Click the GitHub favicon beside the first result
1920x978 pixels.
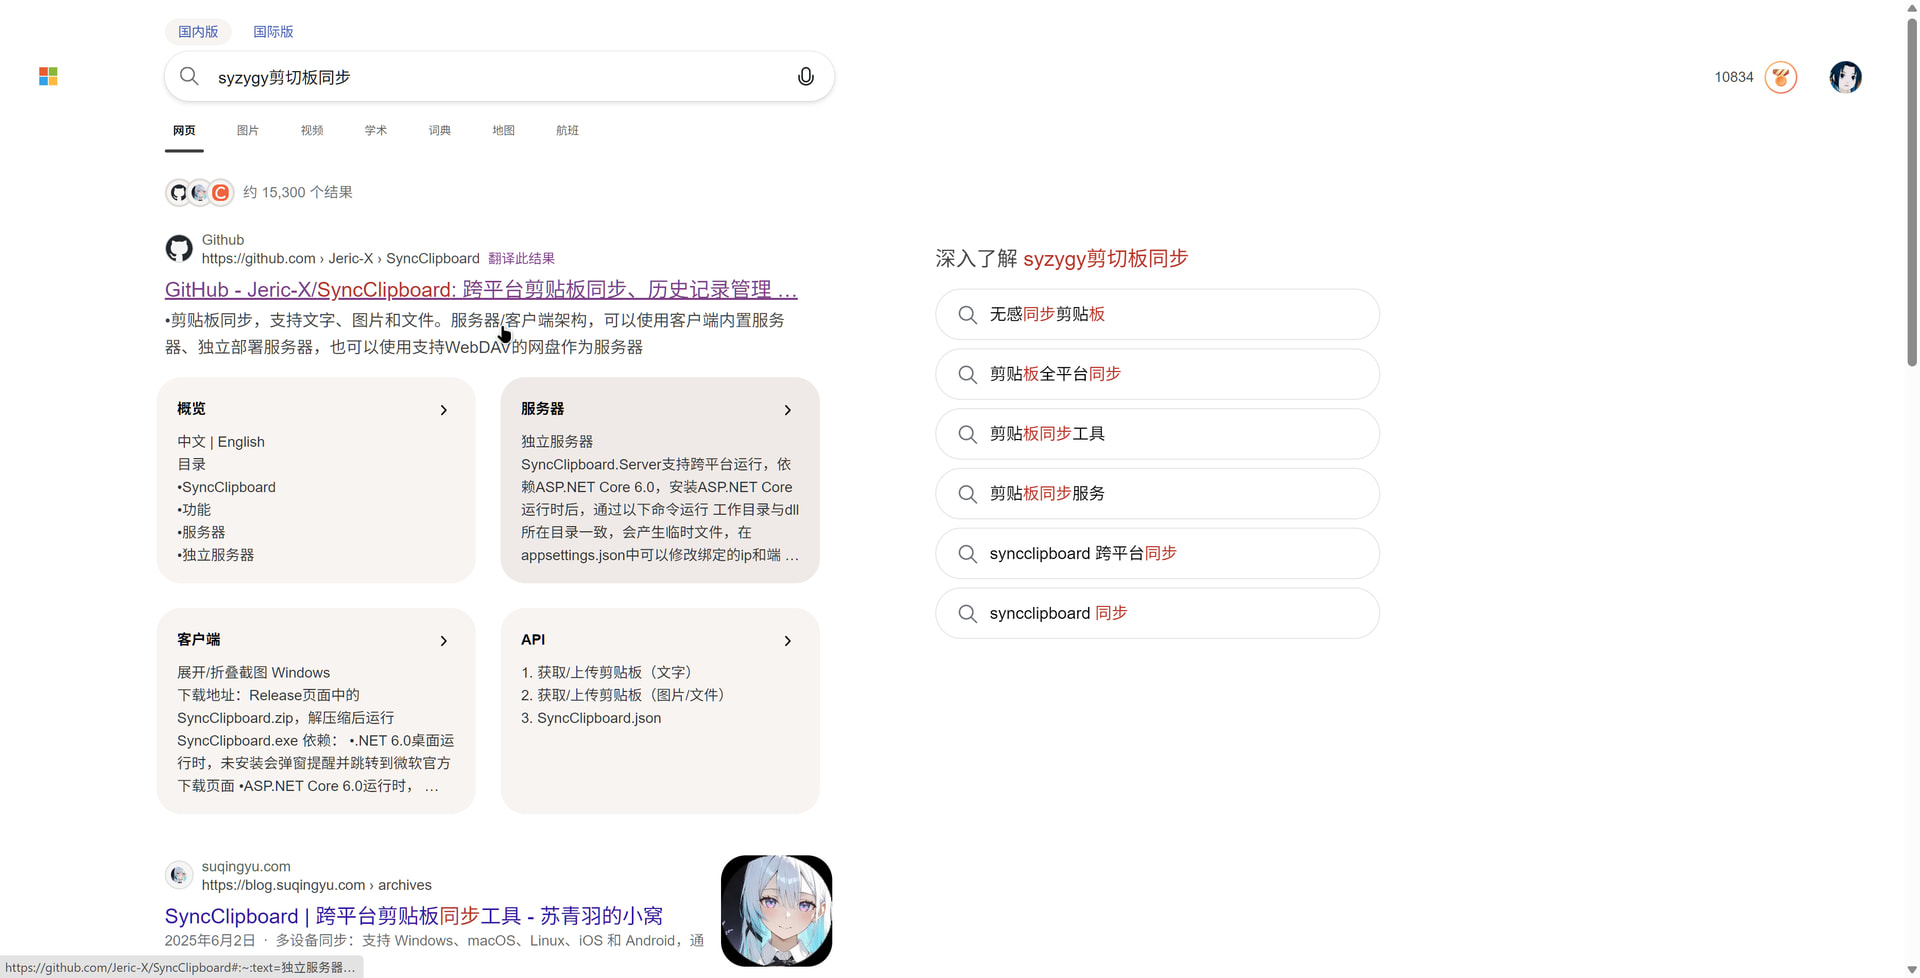pos(179,249)
